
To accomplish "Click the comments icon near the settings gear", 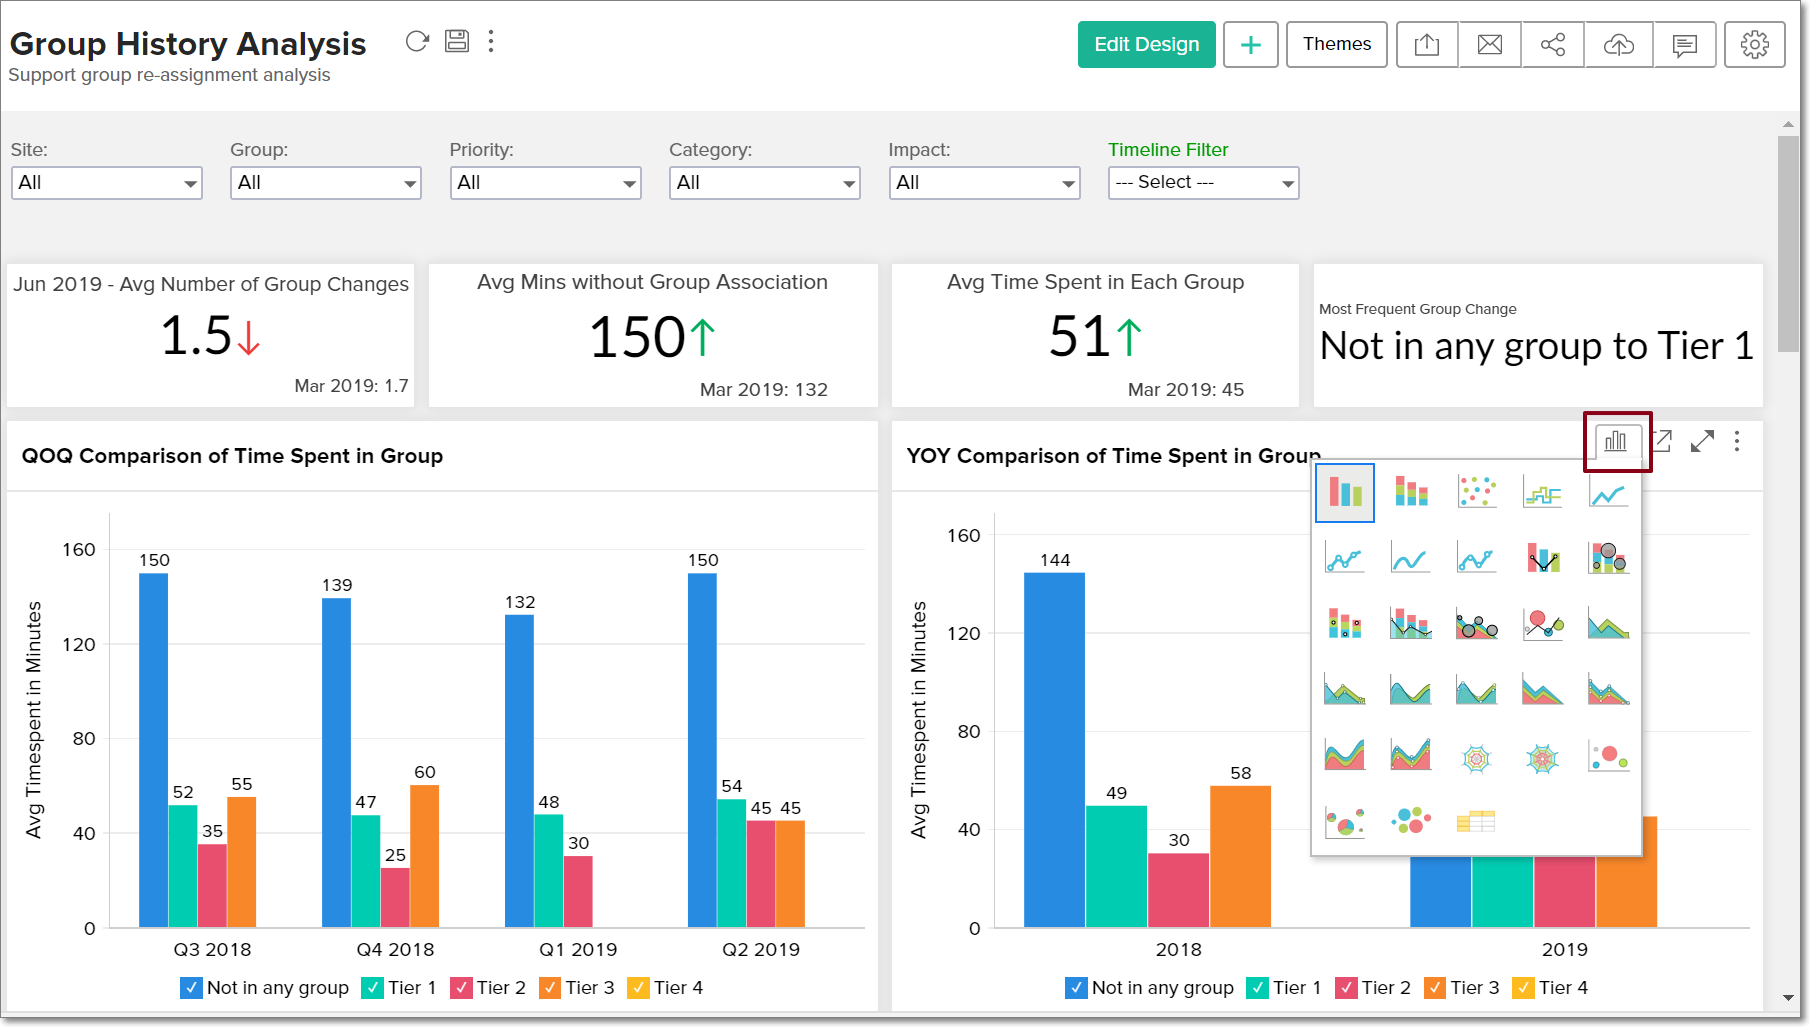I will tap(1684, 44).
